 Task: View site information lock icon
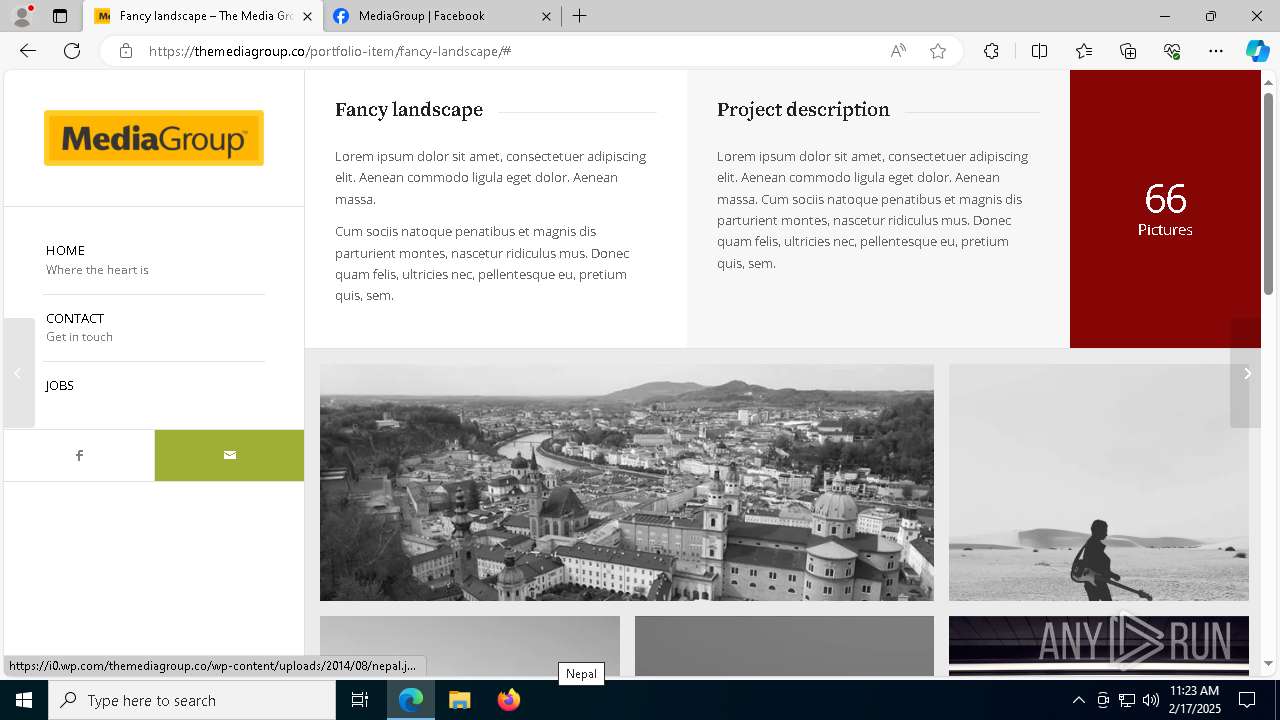click(x=125, y=51)
